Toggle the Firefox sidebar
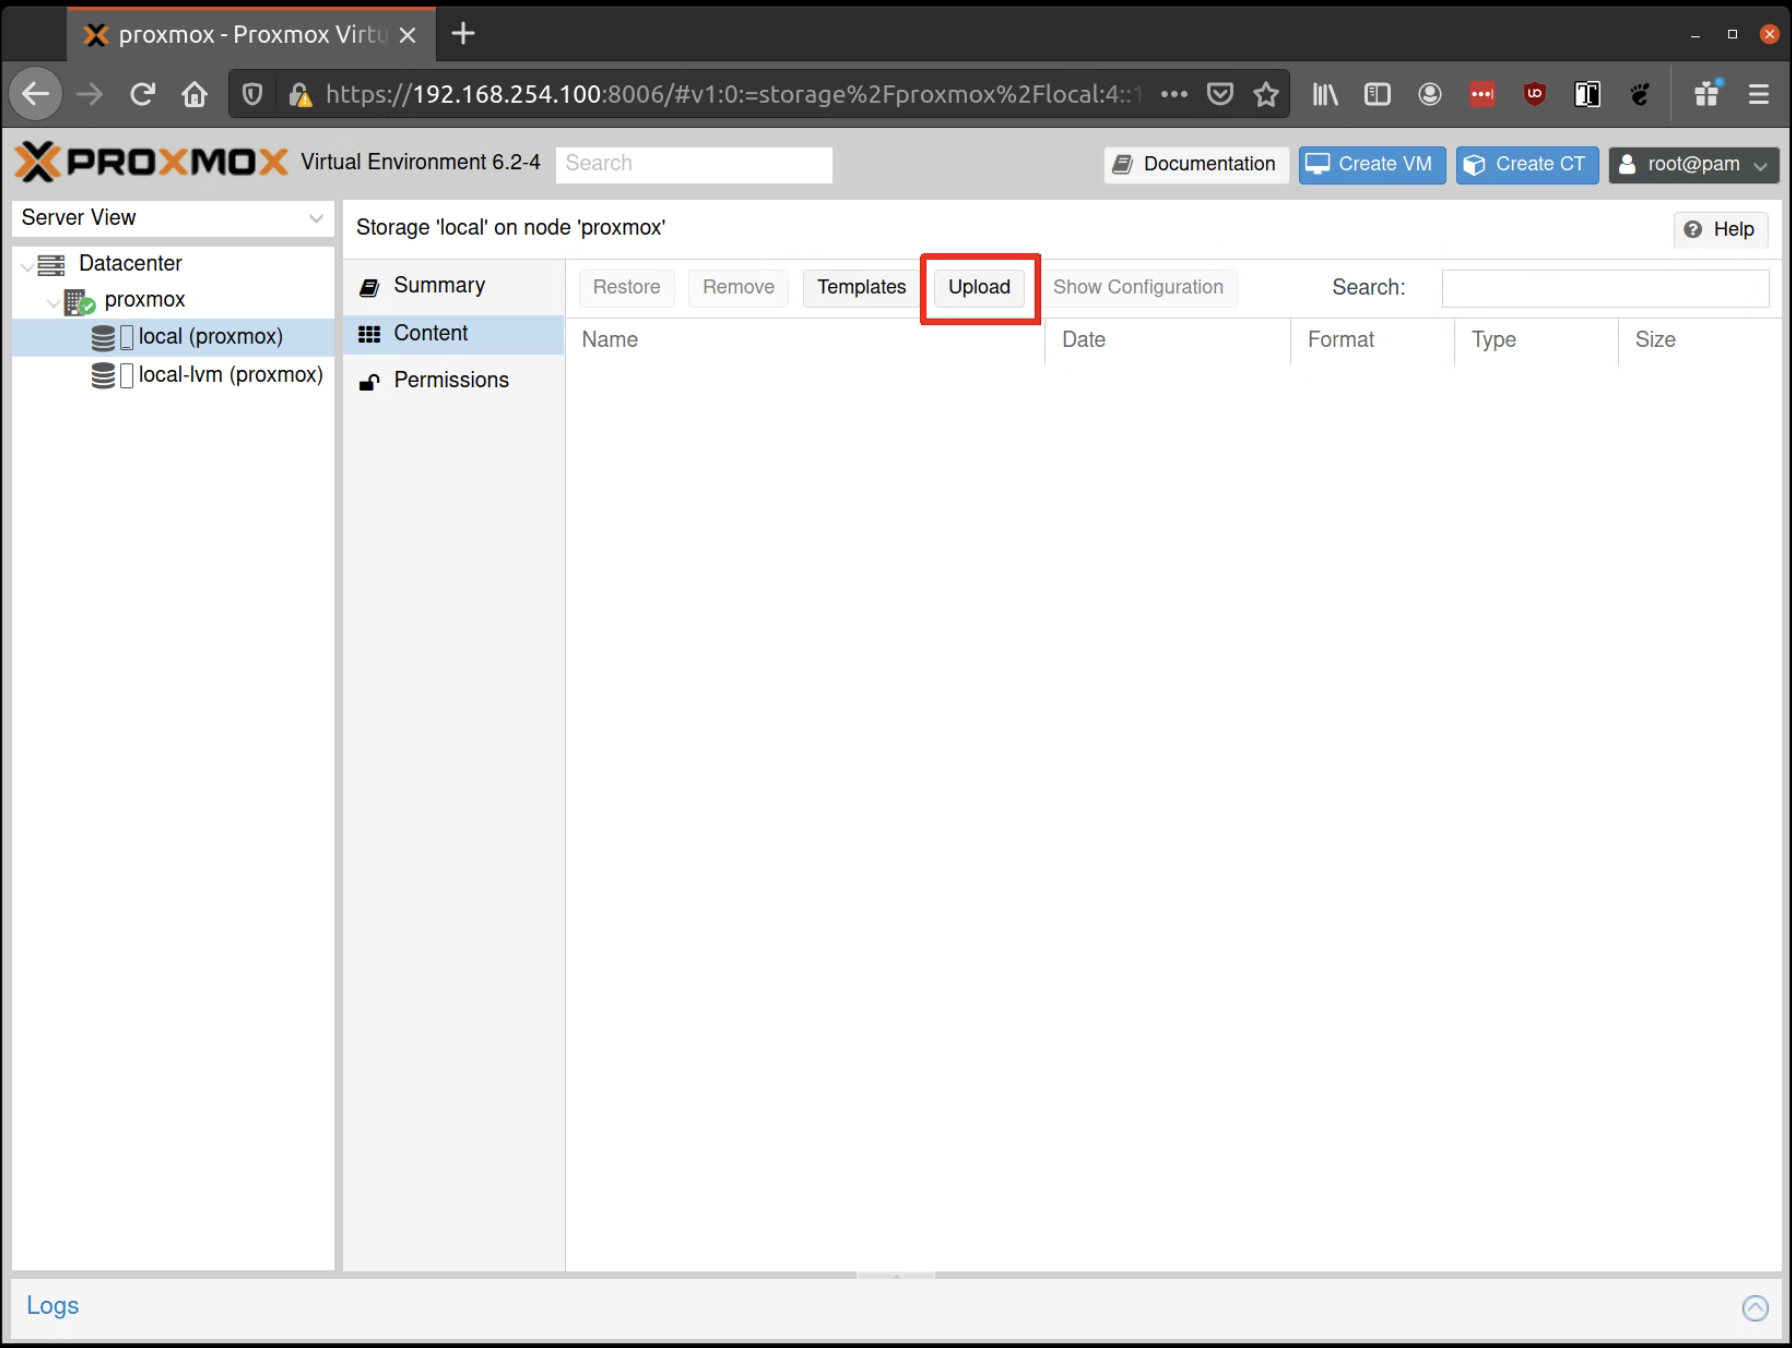 [1377, 94]
